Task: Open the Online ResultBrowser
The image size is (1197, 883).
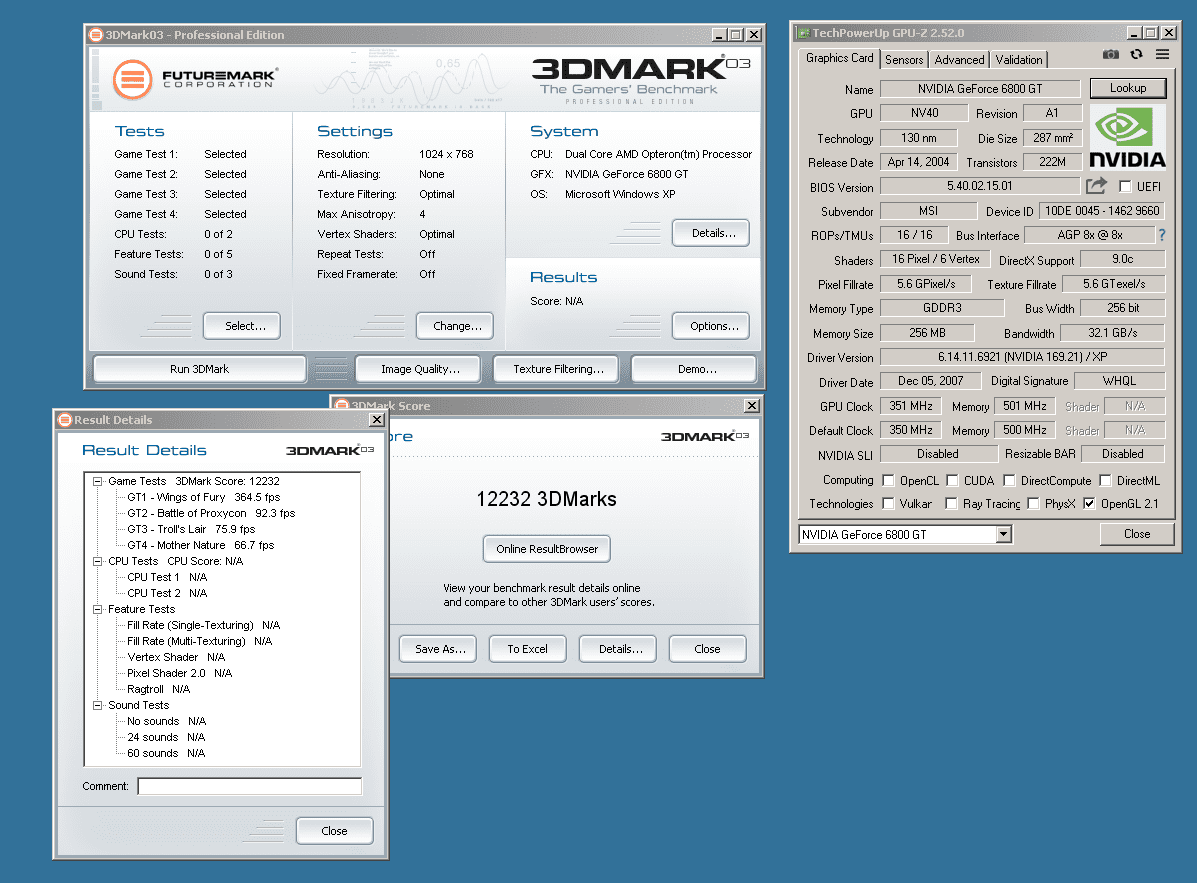Action: point(547,549)
